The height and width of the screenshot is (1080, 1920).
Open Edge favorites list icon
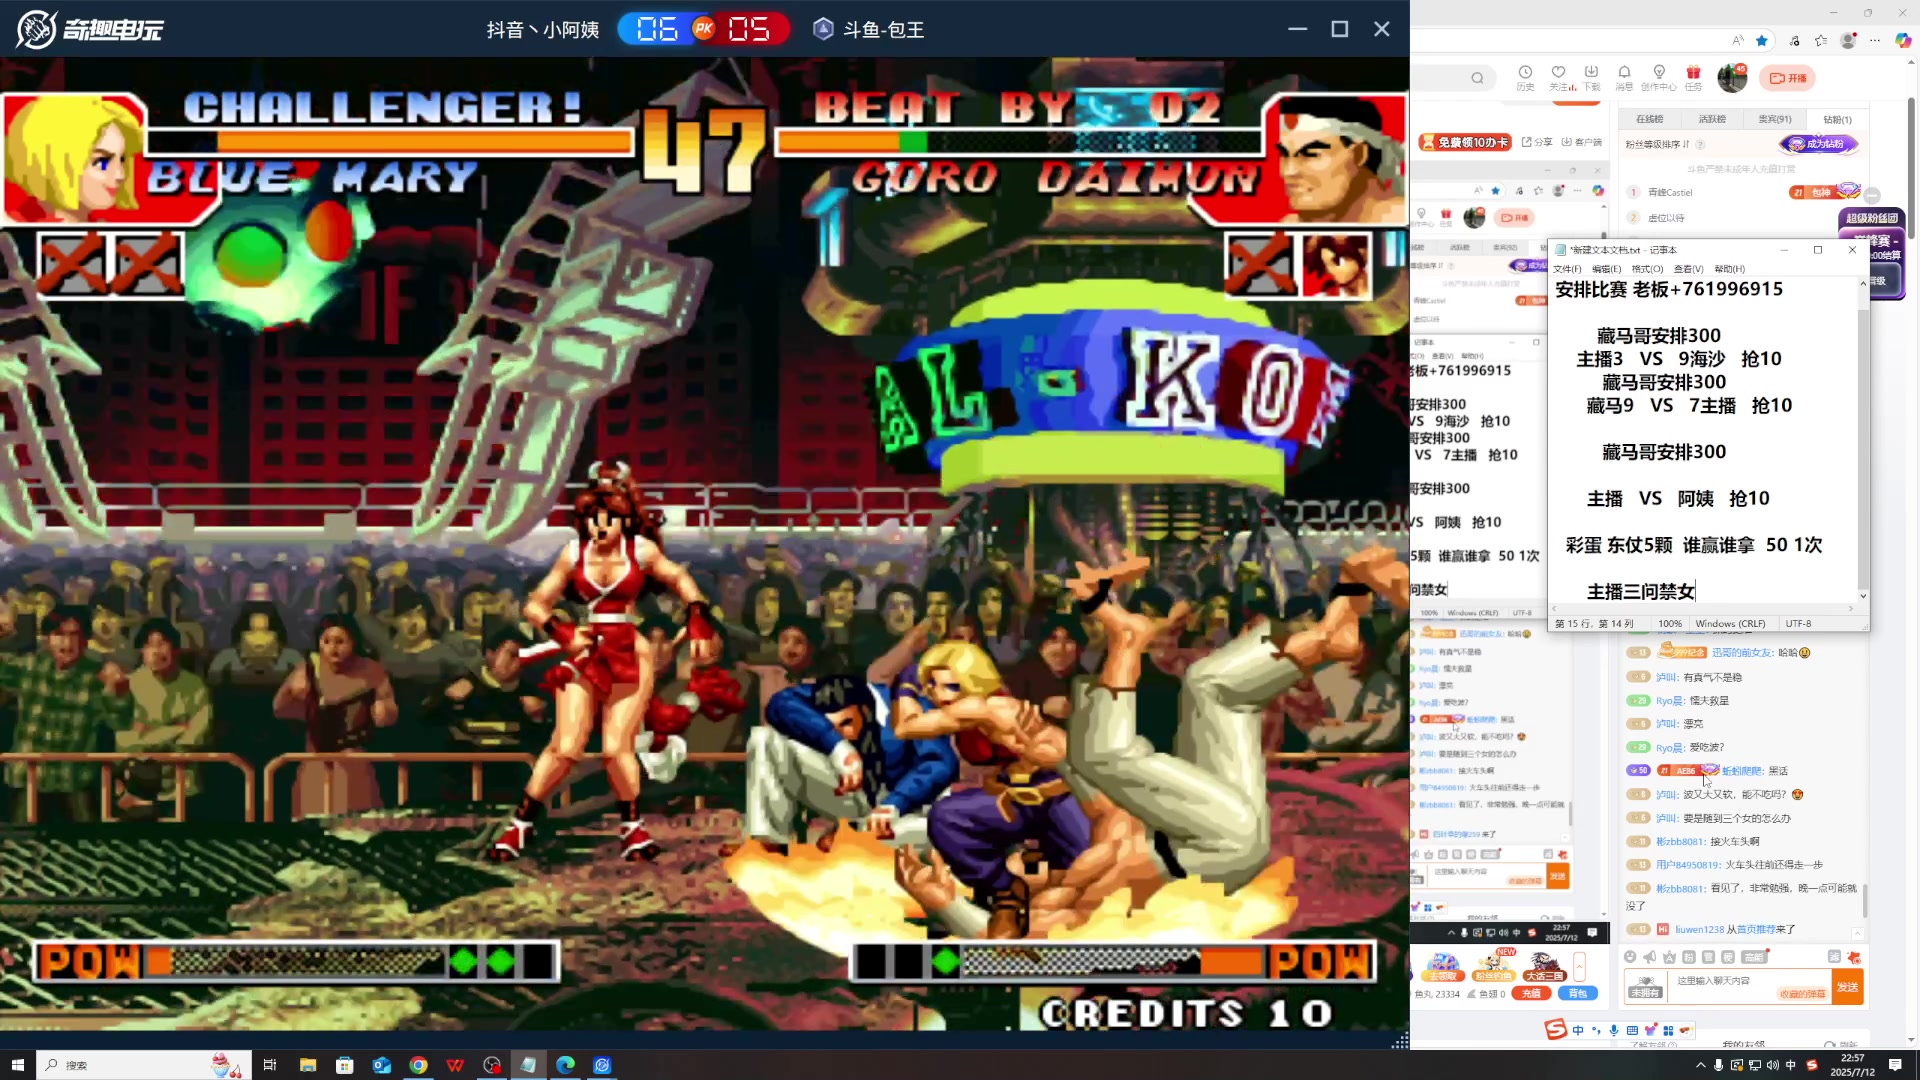point(1821,41)
